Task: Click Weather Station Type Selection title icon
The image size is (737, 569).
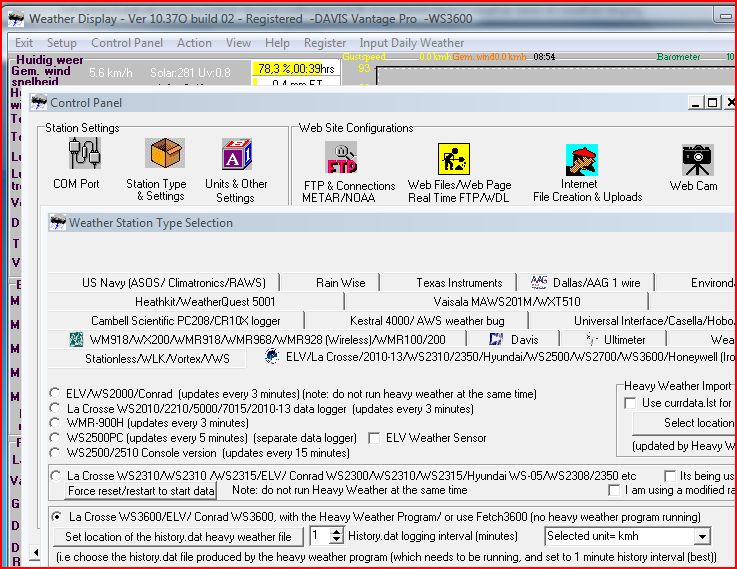Action: pos(58,222)
